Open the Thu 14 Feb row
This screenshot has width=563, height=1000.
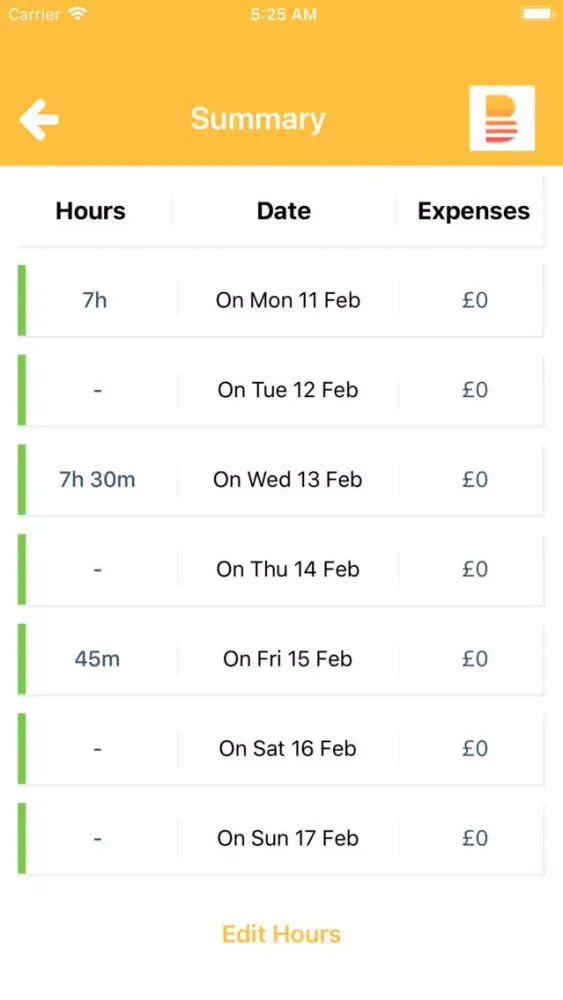[281, 569]
